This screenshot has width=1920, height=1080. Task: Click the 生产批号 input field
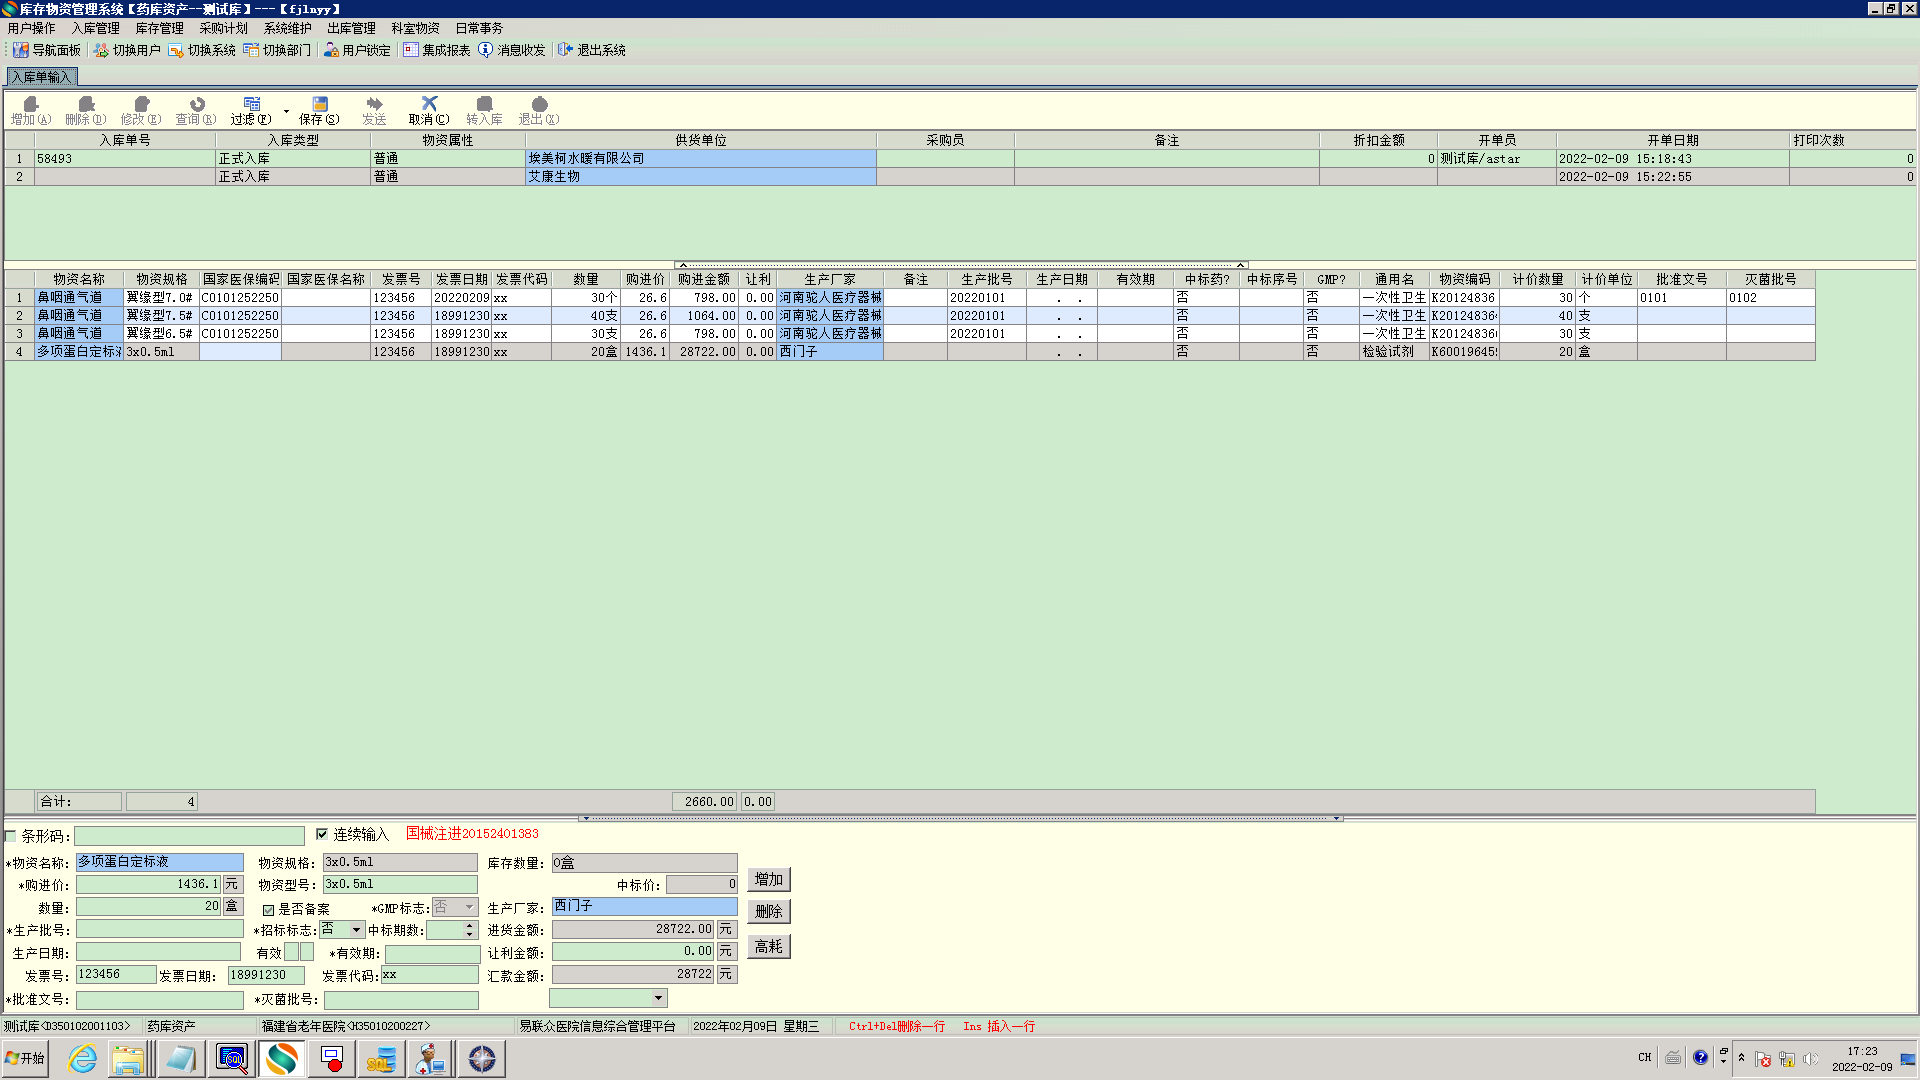(160, 930)
